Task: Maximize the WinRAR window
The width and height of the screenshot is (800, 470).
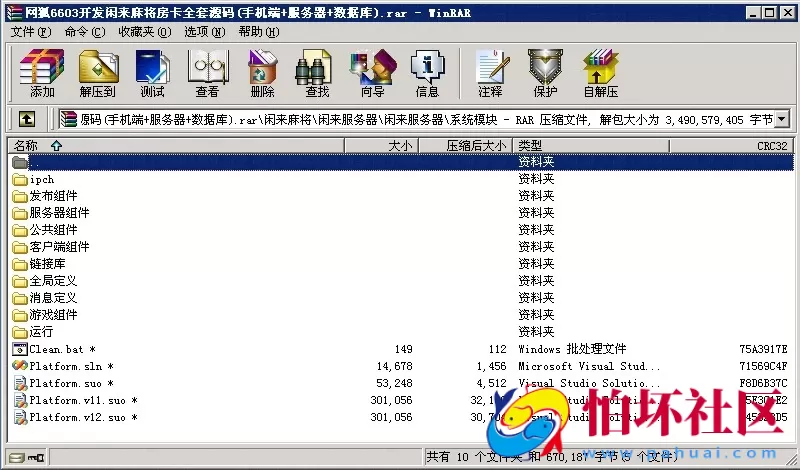Action: coord(769,13)
